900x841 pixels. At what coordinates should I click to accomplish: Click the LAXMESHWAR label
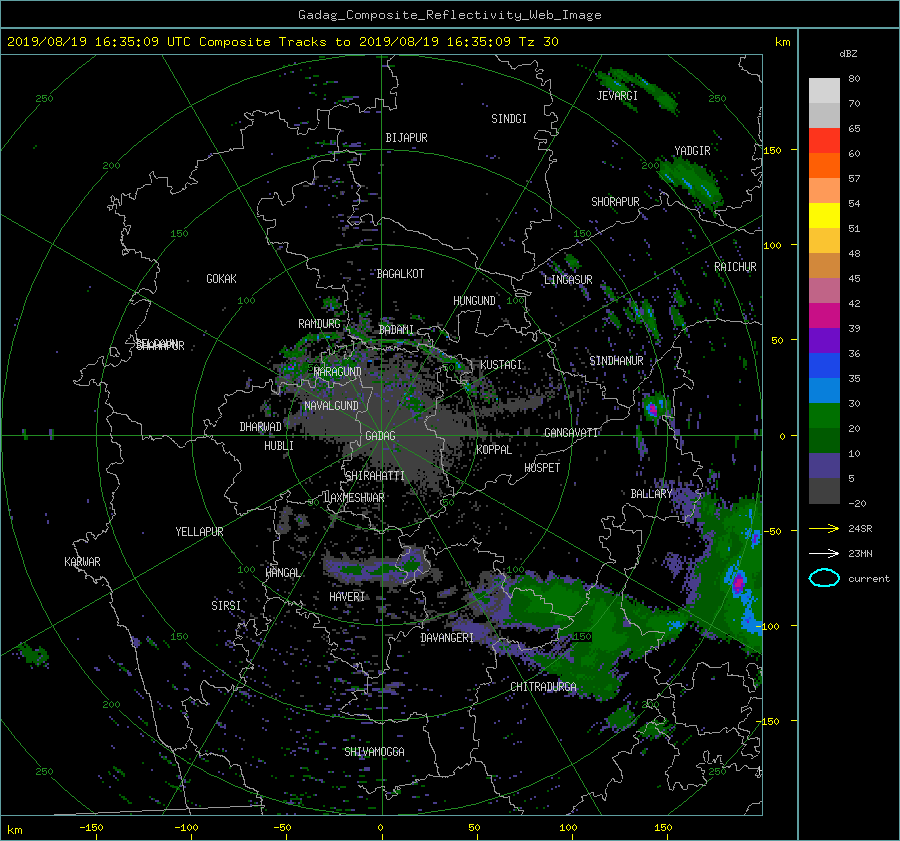pos(354,498)
